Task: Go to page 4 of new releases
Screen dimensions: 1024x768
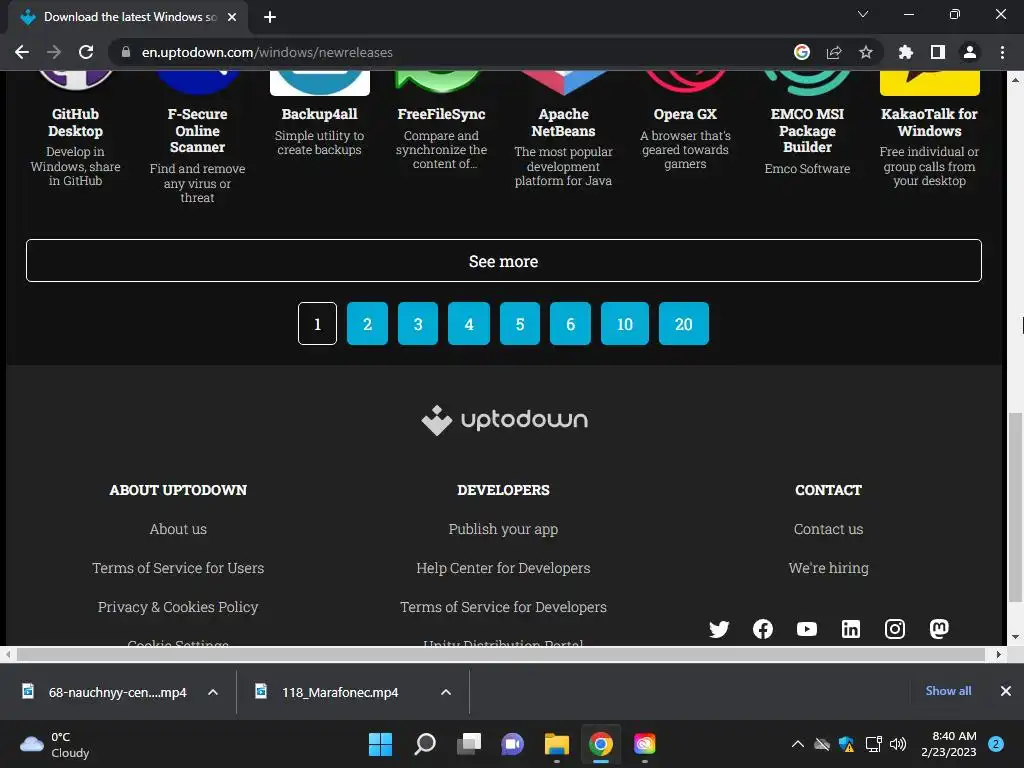Action: coord(469,323)
